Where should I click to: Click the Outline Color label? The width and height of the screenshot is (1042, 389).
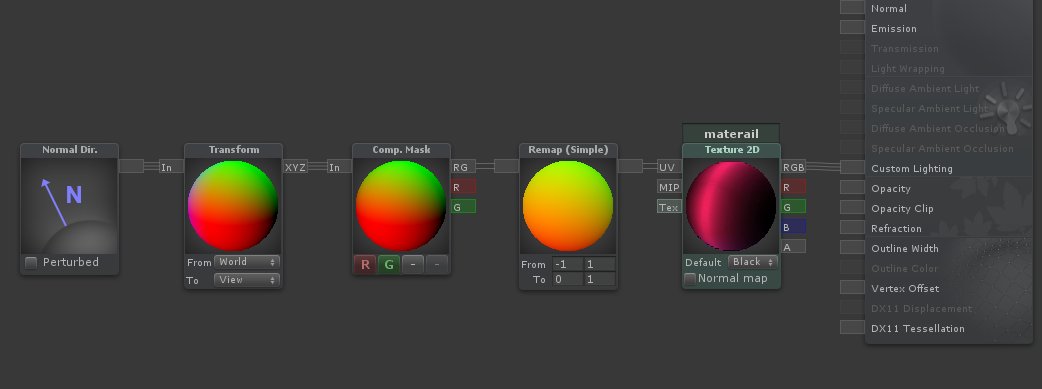[x=905, y=269]
